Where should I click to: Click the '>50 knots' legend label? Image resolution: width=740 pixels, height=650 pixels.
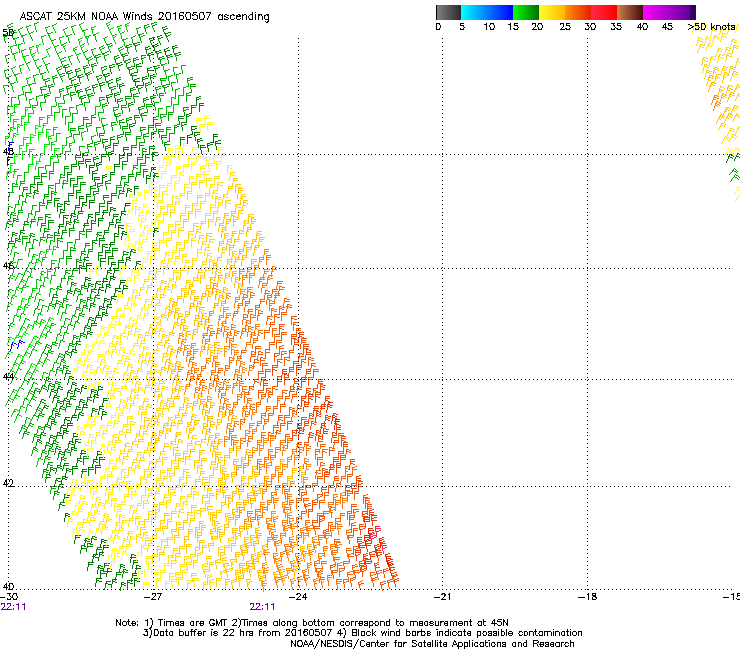tap(711, 27)
